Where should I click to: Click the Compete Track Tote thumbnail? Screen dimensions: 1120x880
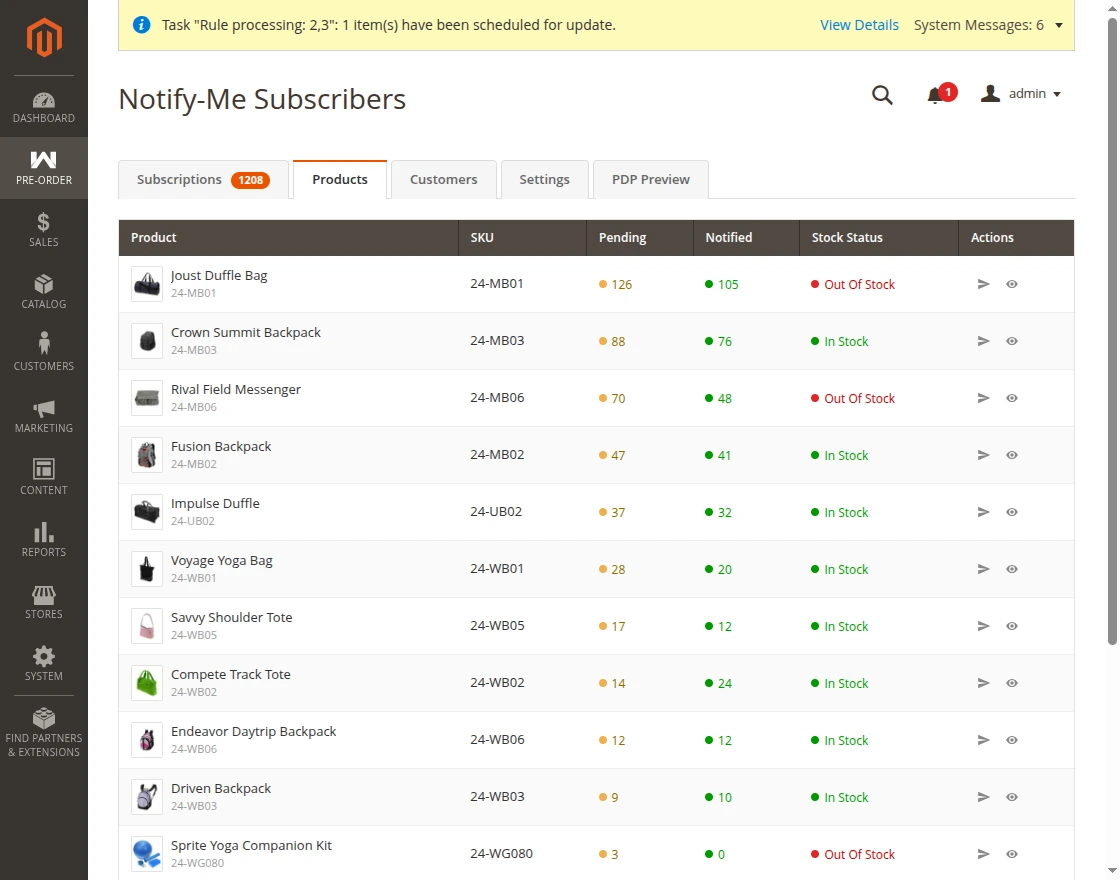[x=147, y=683]
